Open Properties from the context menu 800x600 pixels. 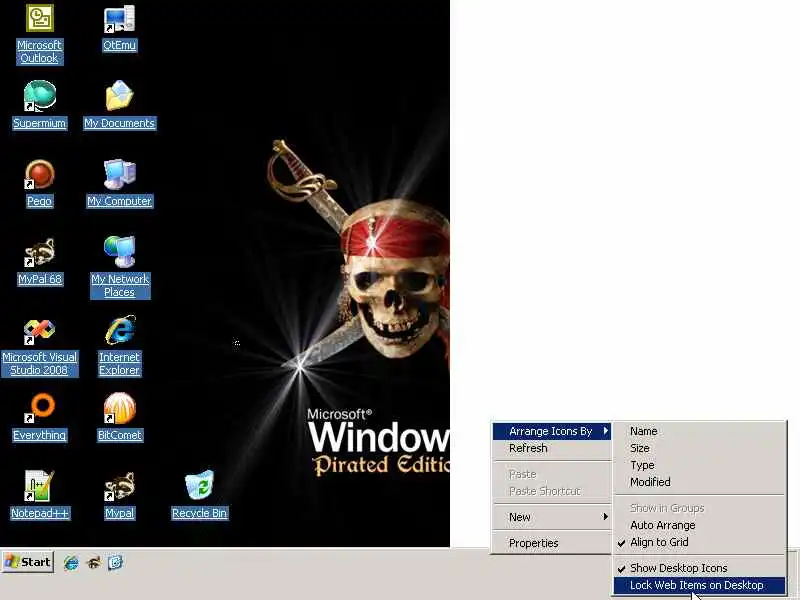(552, 543)
